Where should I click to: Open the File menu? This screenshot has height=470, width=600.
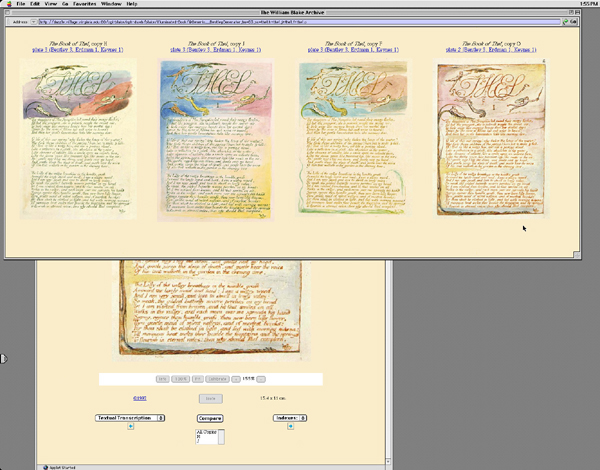click(x=21, y=4)
